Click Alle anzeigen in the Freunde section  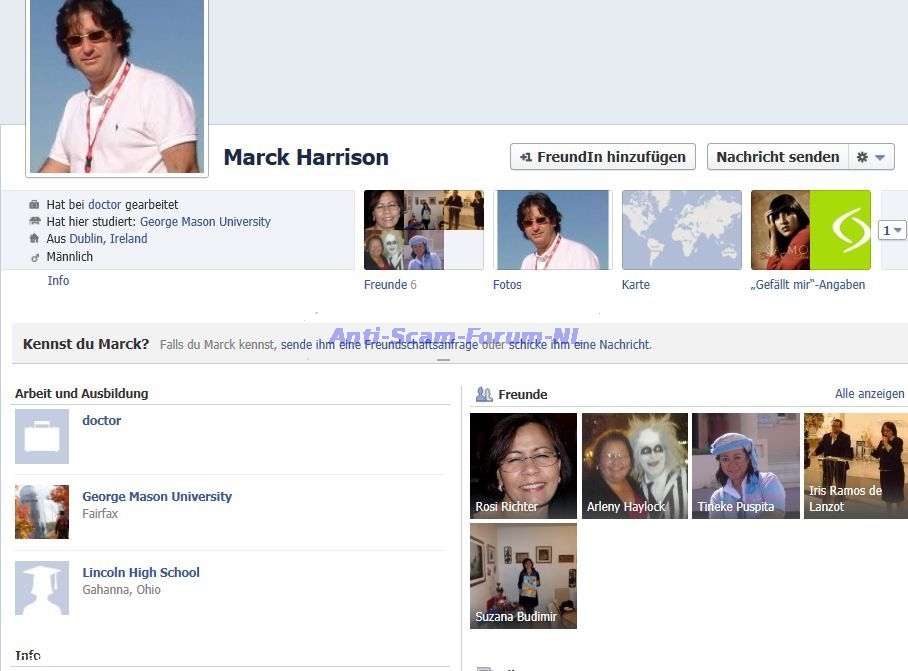(x=869, y=394)
